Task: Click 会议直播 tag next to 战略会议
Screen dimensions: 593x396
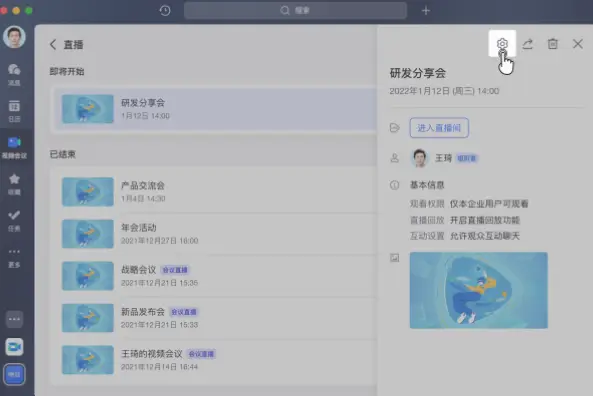Action: [175, 270]
